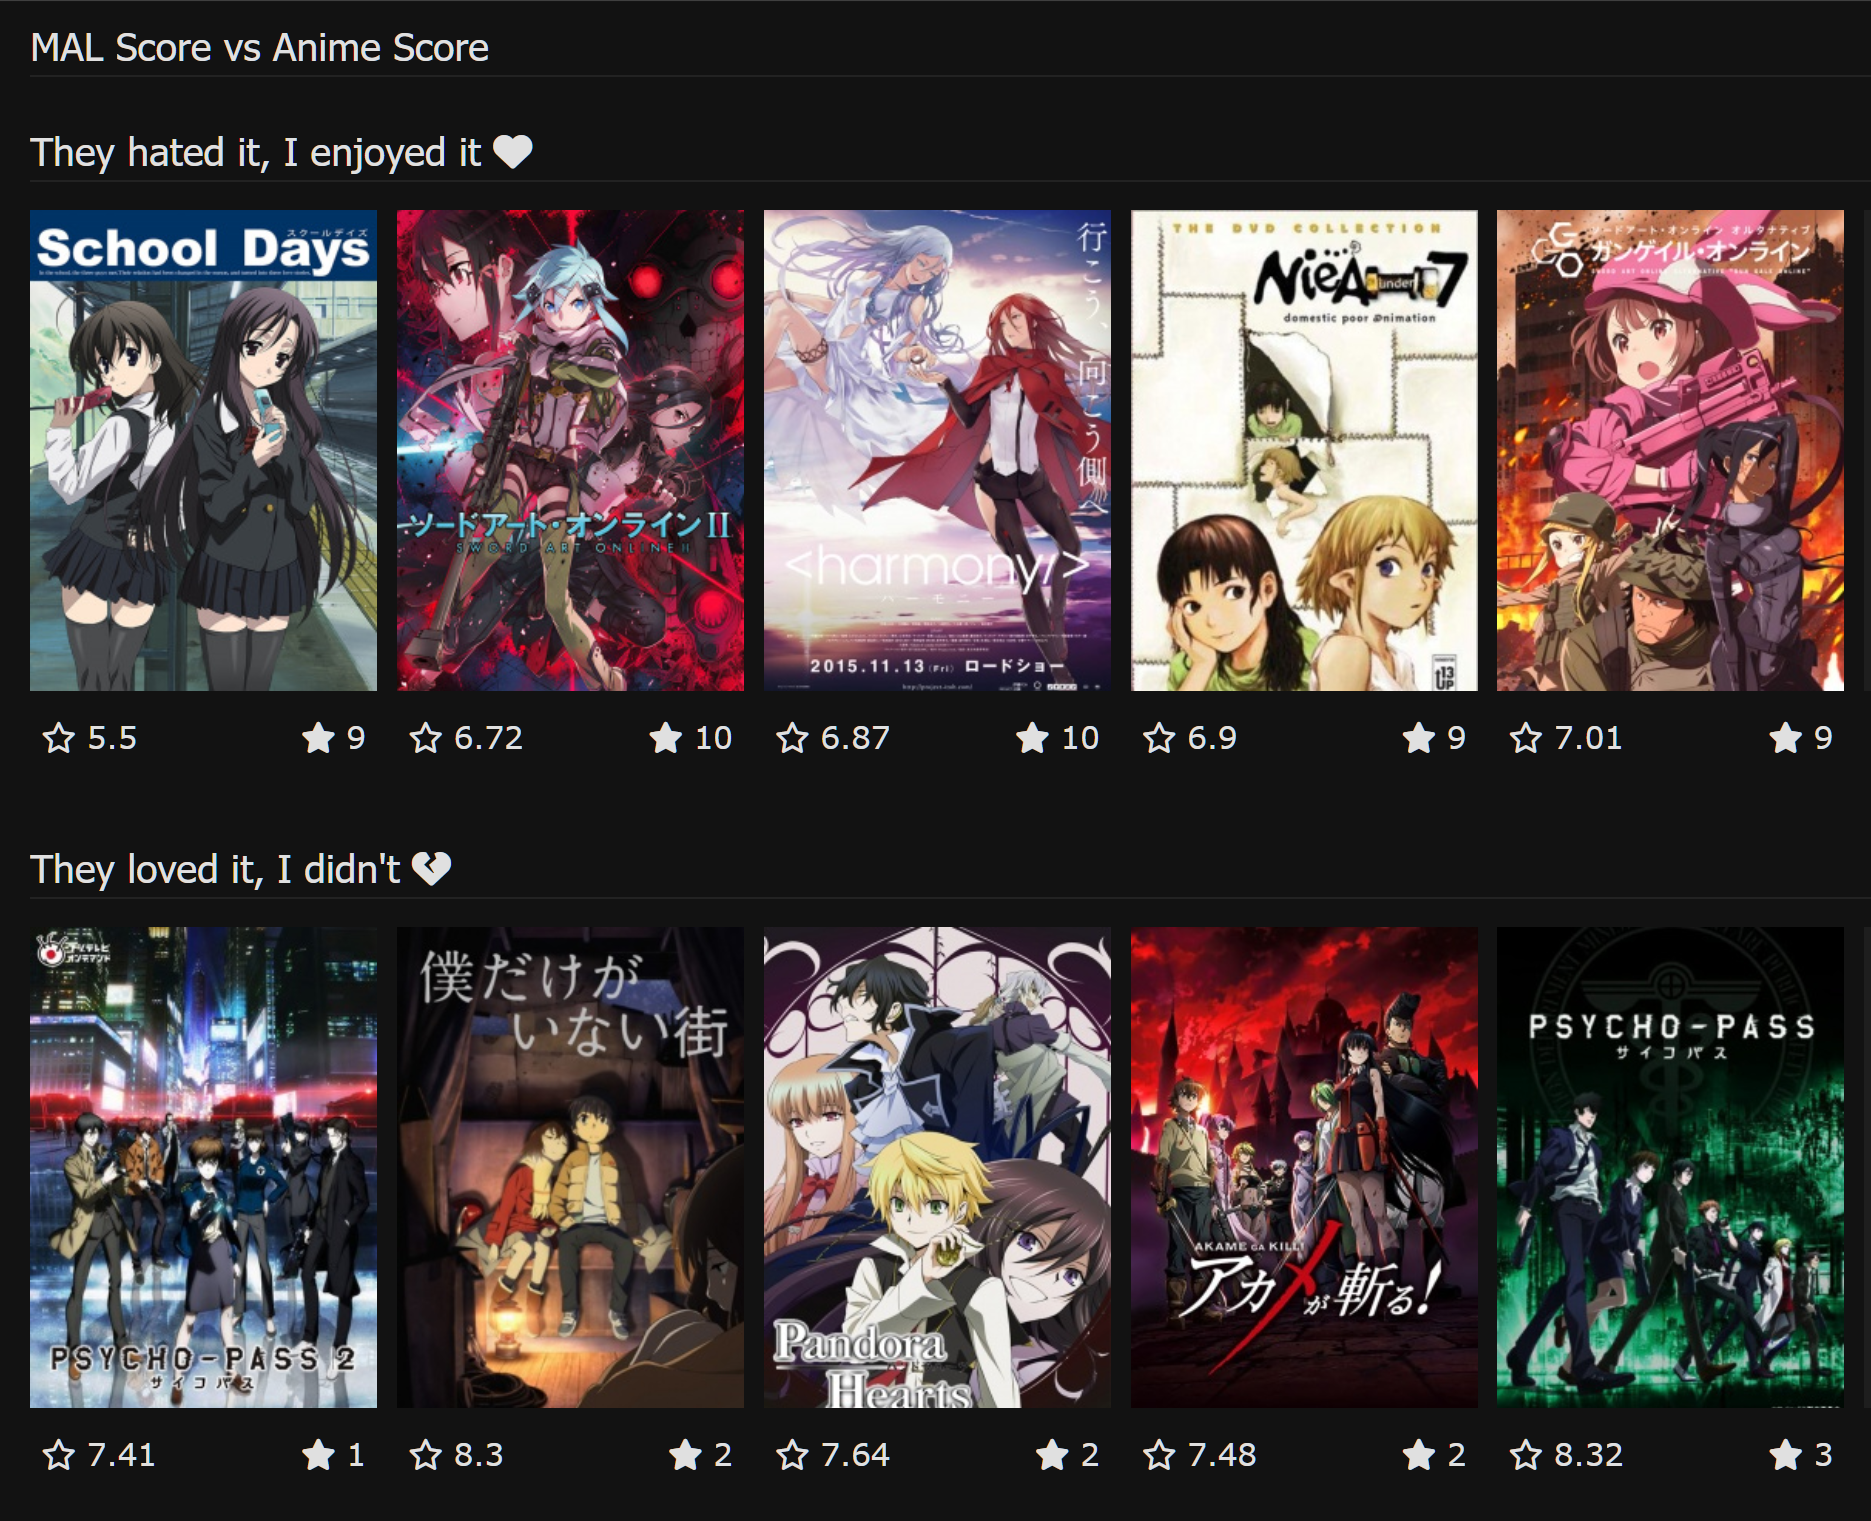Select the 僕だけがいない街 poster

(x=570, y=1167)
